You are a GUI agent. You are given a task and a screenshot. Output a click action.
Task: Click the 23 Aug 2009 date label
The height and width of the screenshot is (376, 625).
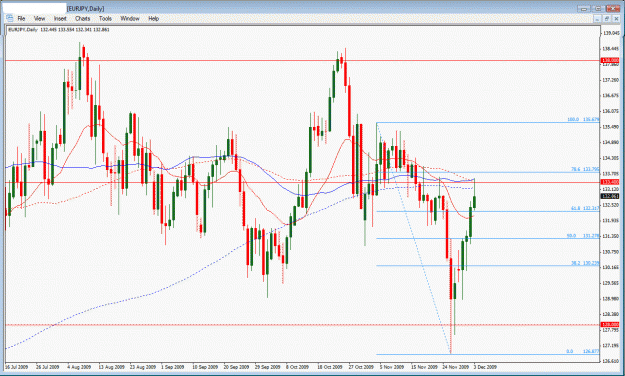[143, 367]
